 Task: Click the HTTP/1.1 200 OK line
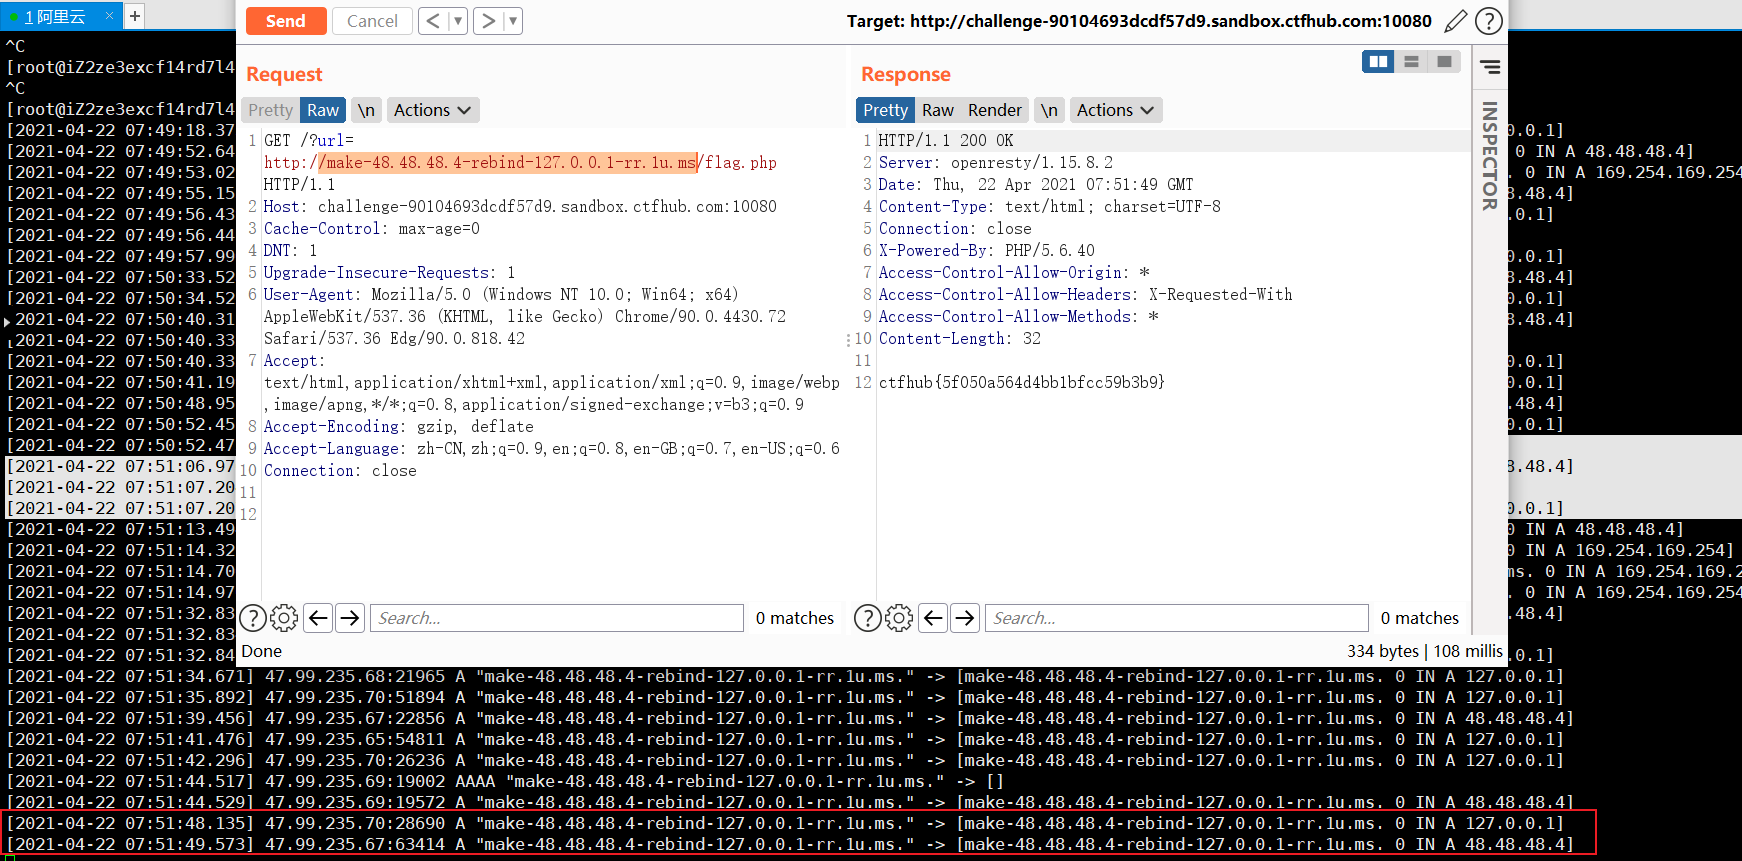[x=945, y=140]
